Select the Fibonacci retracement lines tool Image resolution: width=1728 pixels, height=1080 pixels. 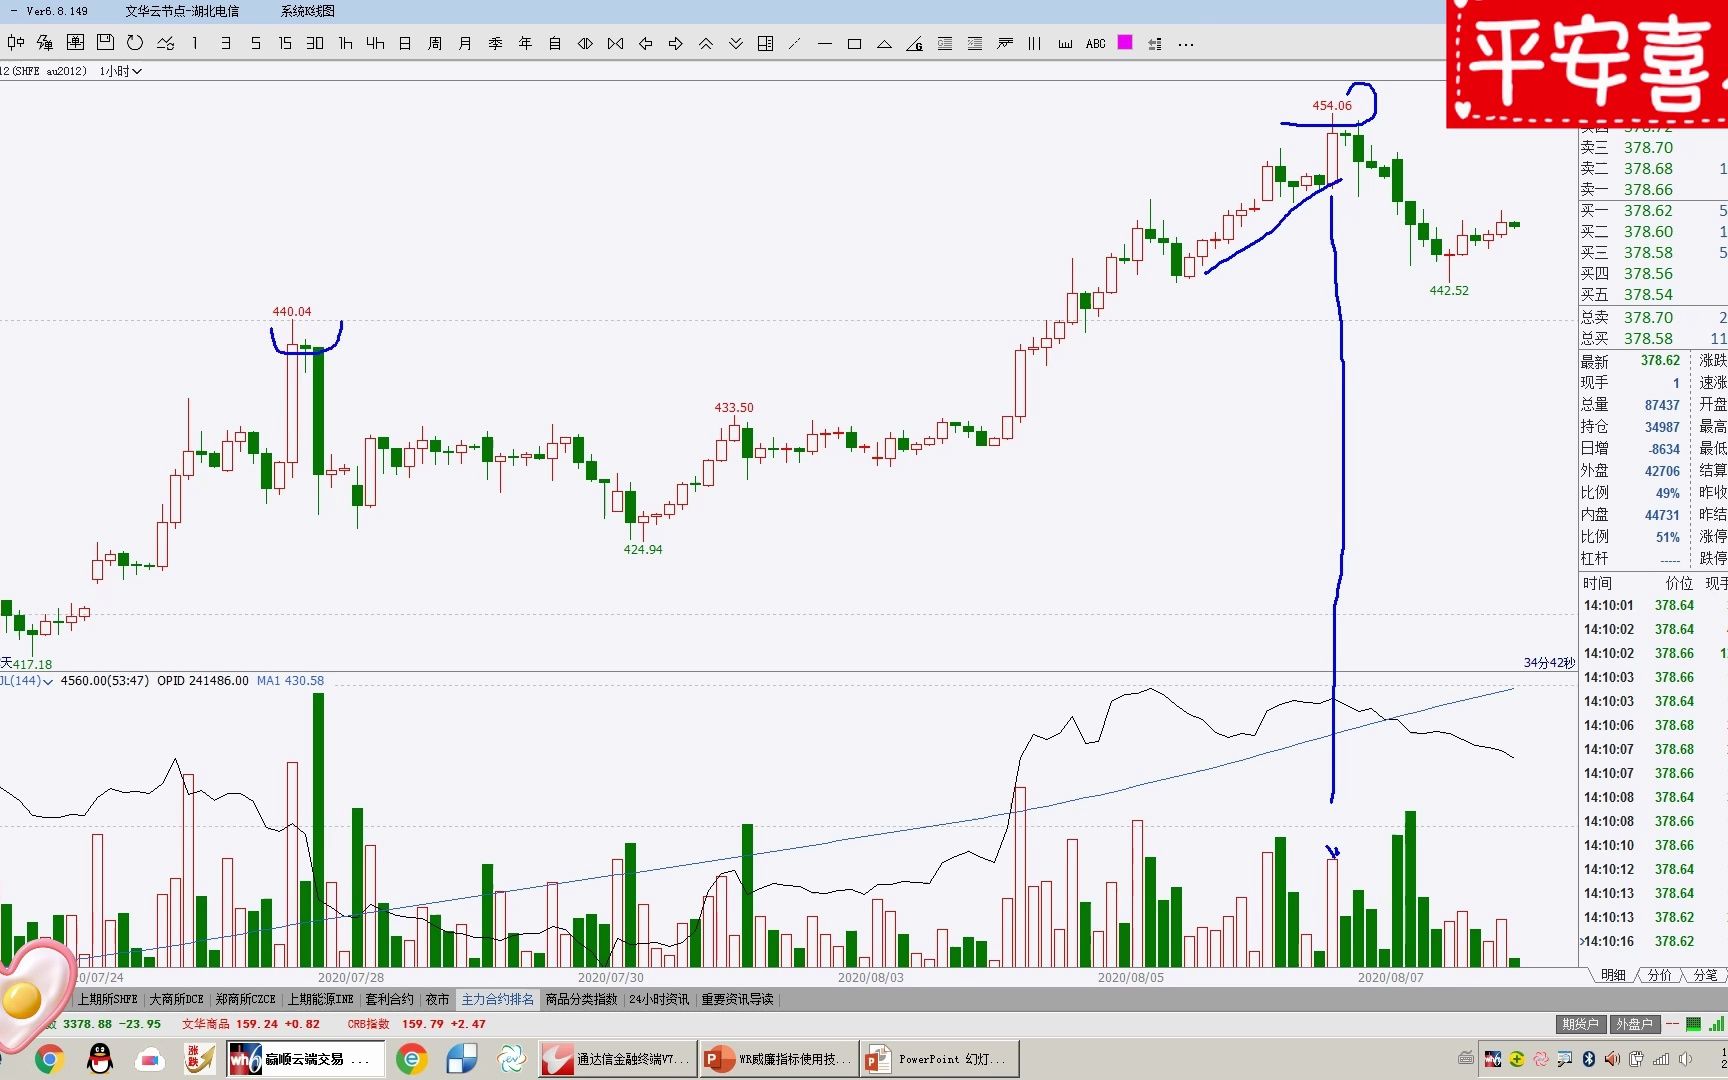(x=945, y=43)
